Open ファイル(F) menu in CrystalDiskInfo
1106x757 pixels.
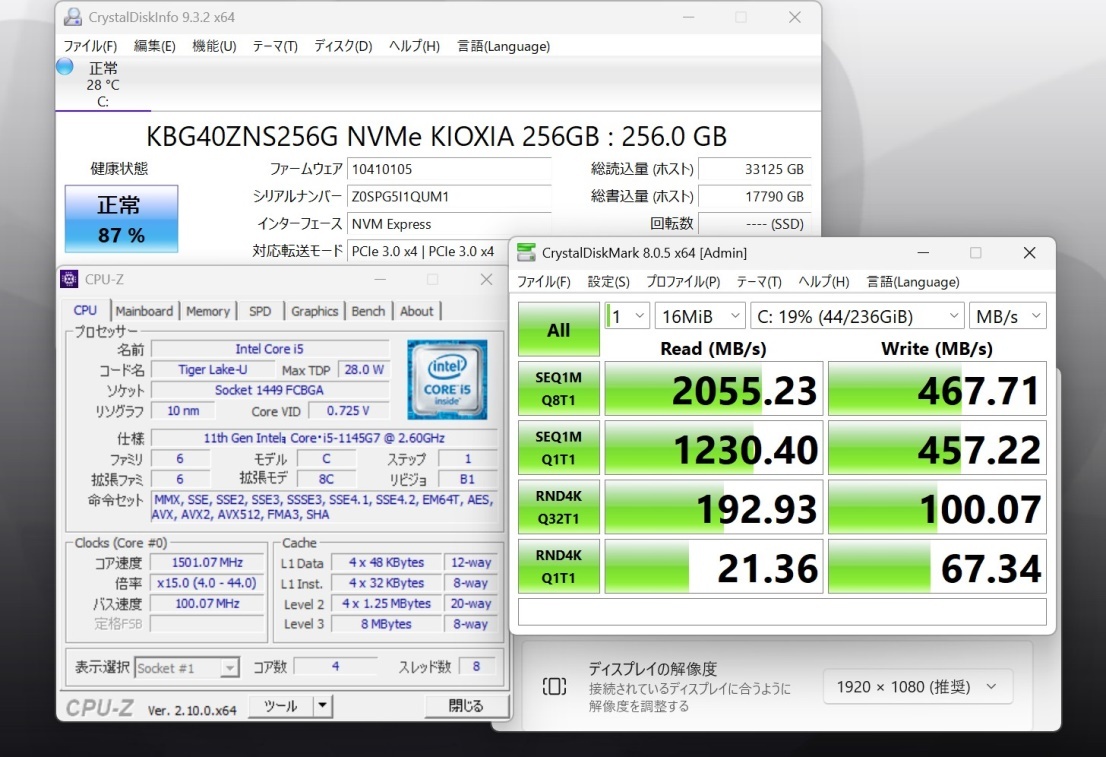(90, 47)
